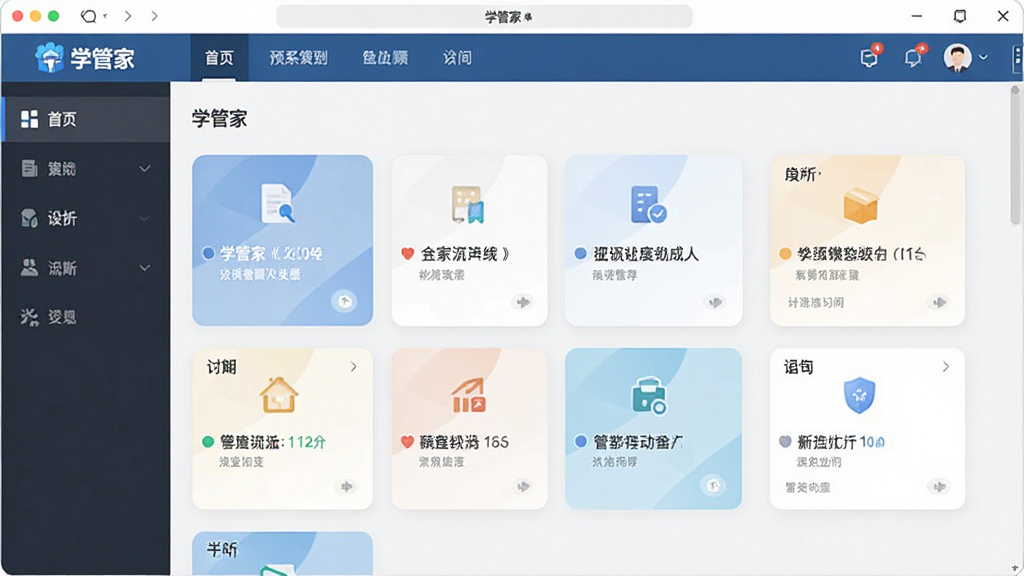1024x576 pixels.
Task: Open the 订閒 card chevron arrow
Action: click(x=353, y=367)
